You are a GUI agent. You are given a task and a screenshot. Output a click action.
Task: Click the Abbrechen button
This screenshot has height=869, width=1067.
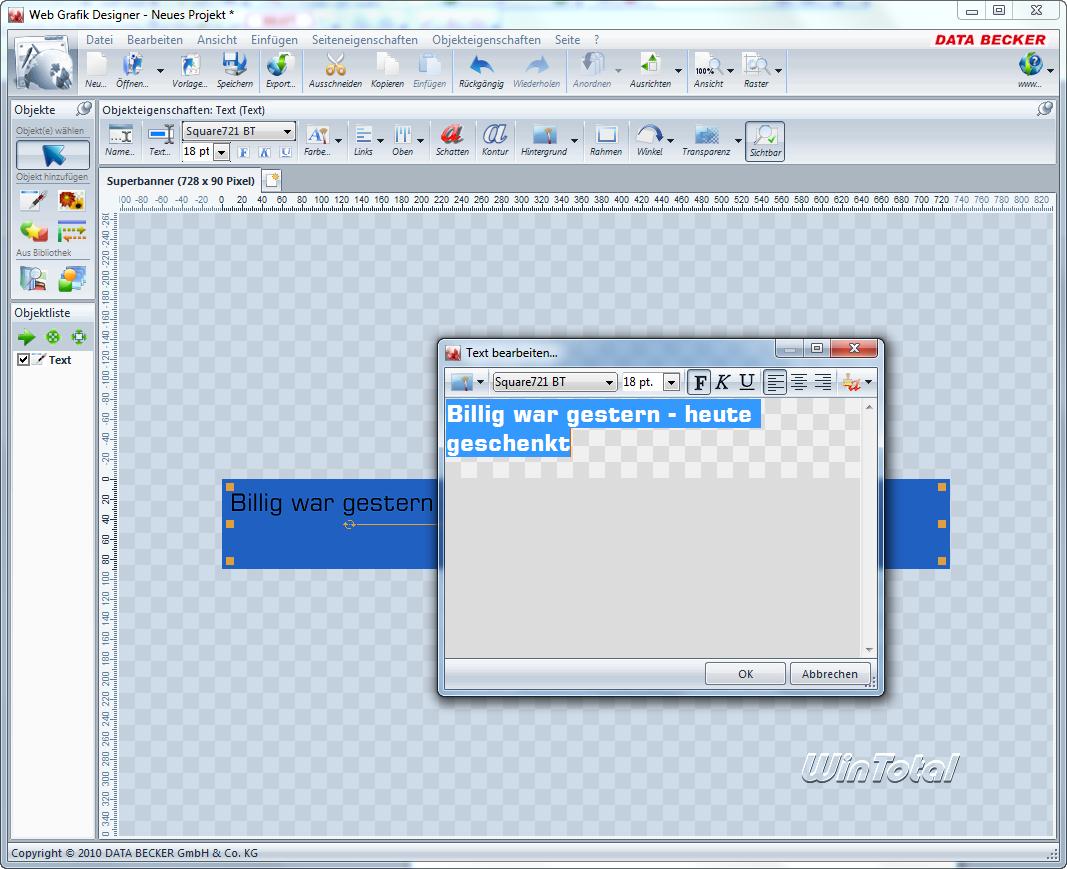(829, 674)
